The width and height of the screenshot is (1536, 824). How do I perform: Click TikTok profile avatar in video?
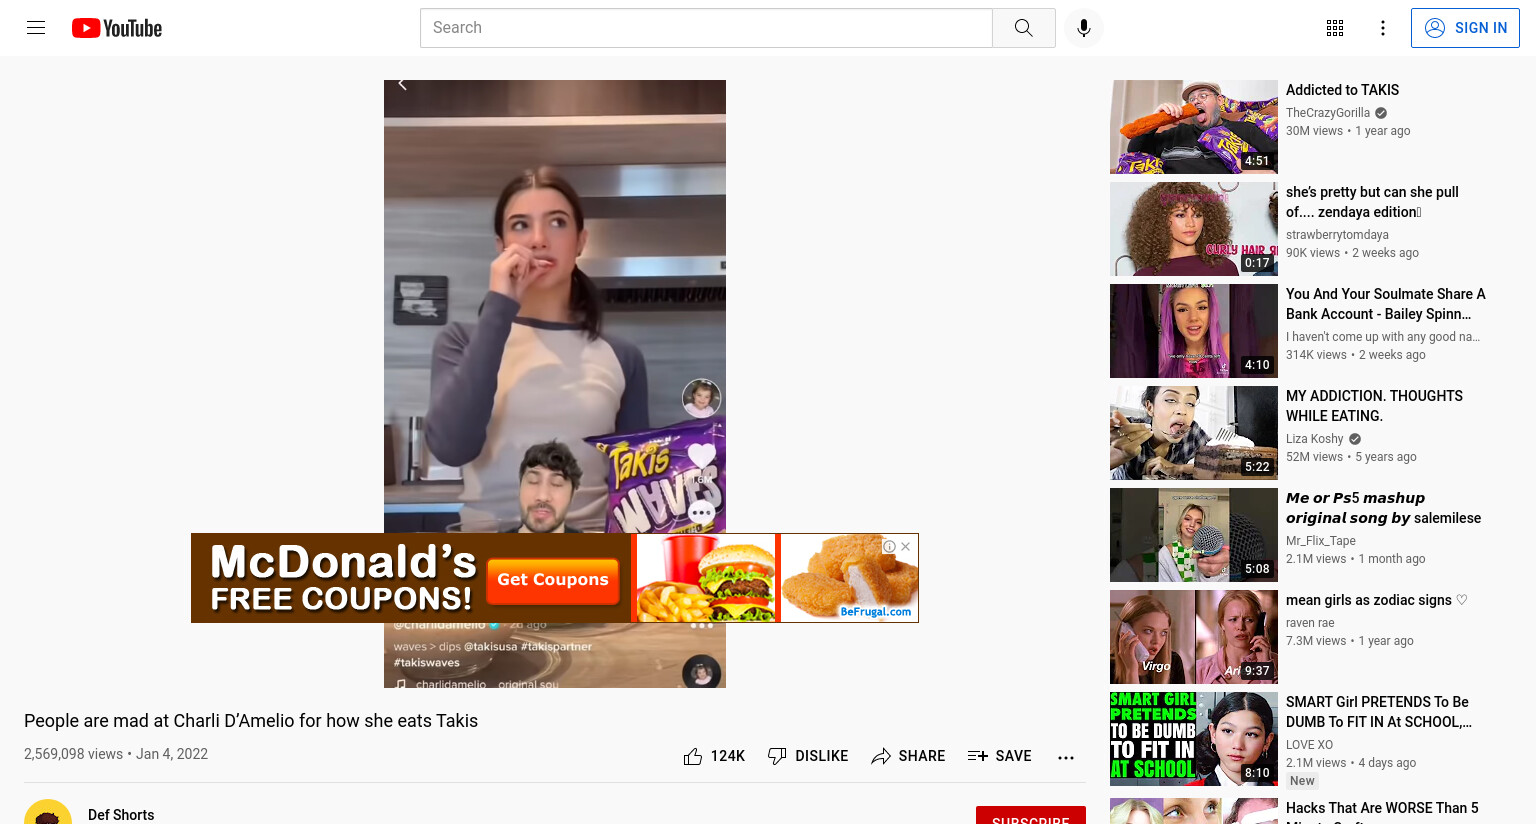[x=701, y=398]
